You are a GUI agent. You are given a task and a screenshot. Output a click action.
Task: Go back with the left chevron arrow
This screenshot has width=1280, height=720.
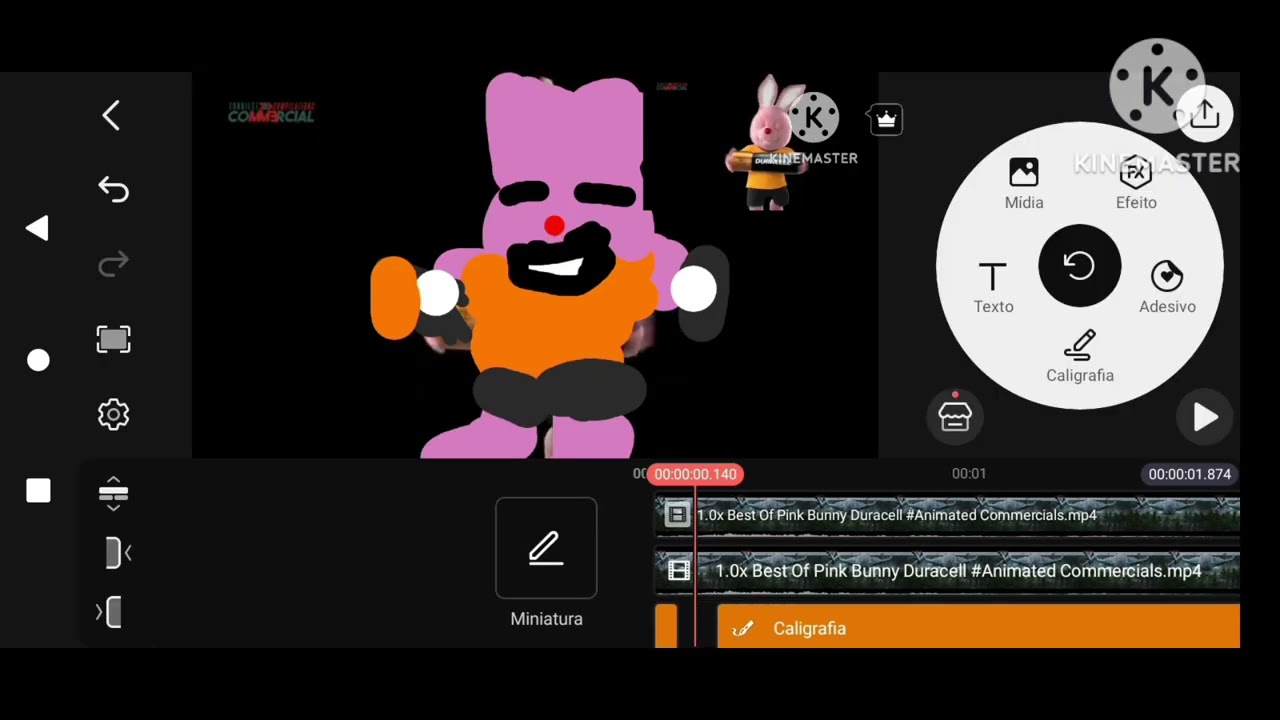111,115
